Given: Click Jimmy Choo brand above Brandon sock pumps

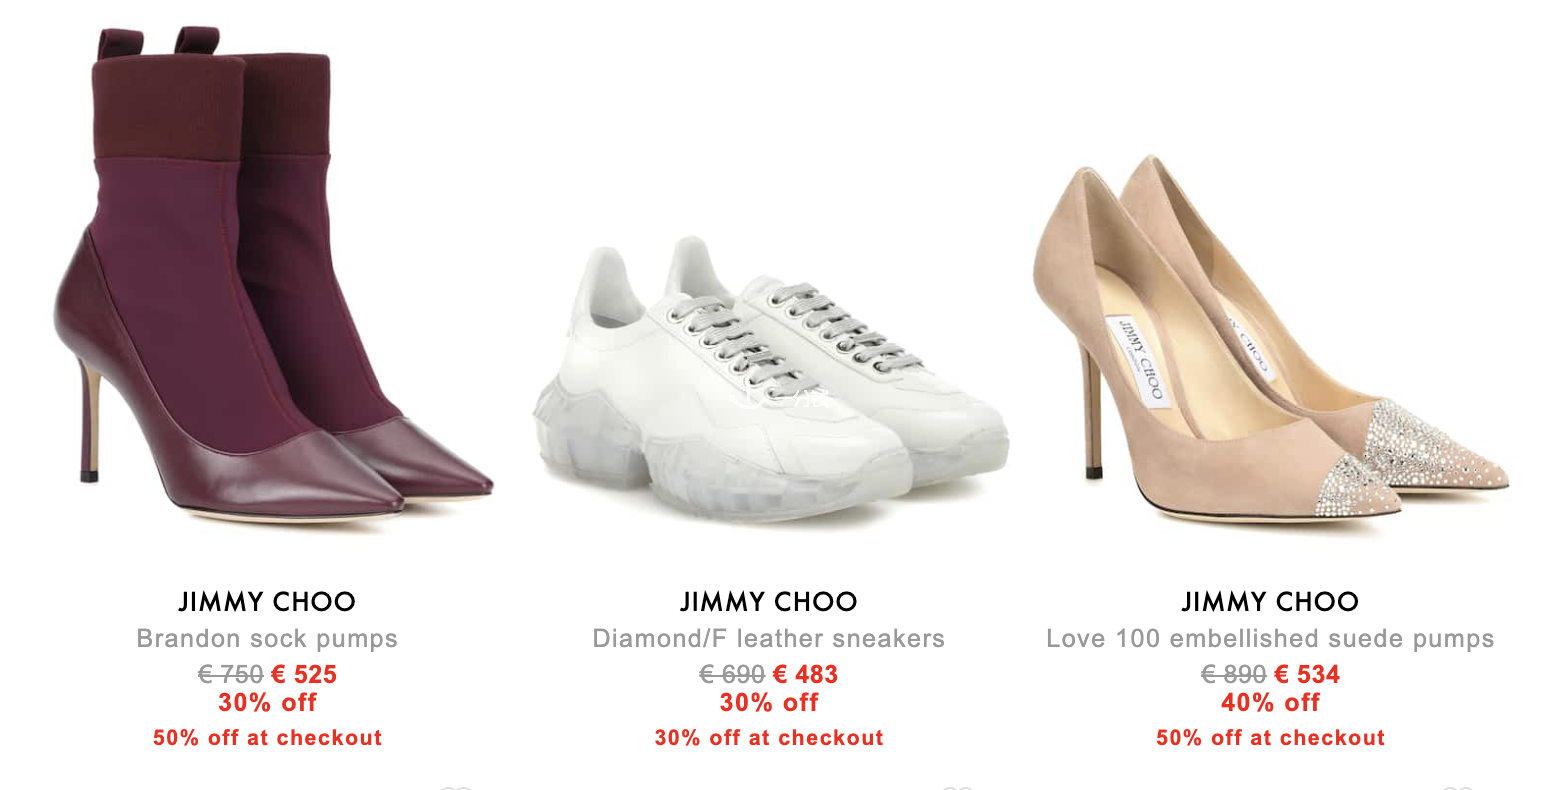Looking at the screenshot, I should [267, 602].
